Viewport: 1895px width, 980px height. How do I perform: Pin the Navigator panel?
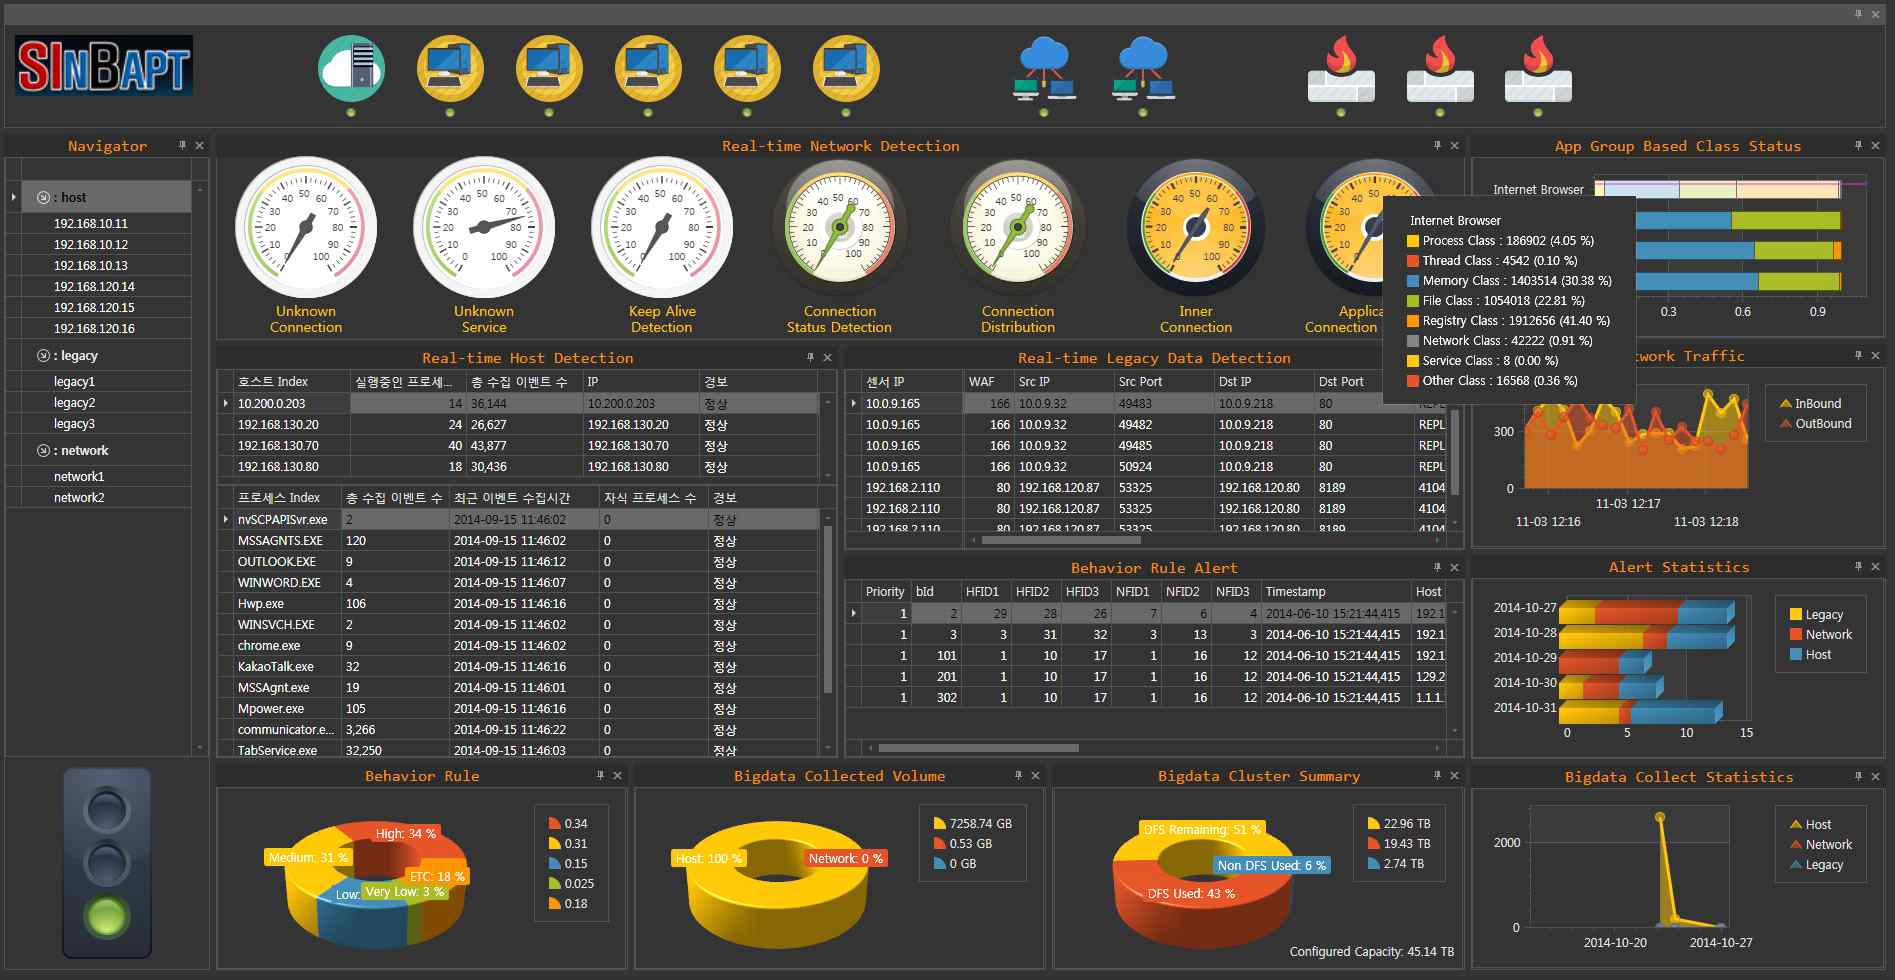coord(182,145)
